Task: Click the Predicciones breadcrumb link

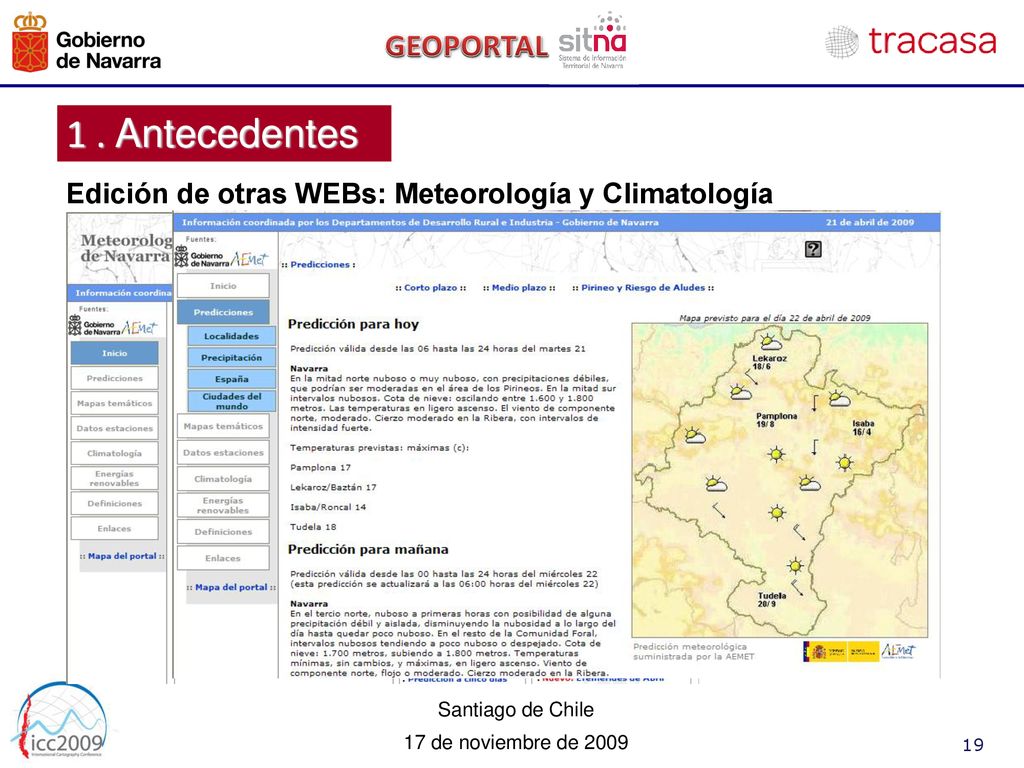Action: [320, 264]
